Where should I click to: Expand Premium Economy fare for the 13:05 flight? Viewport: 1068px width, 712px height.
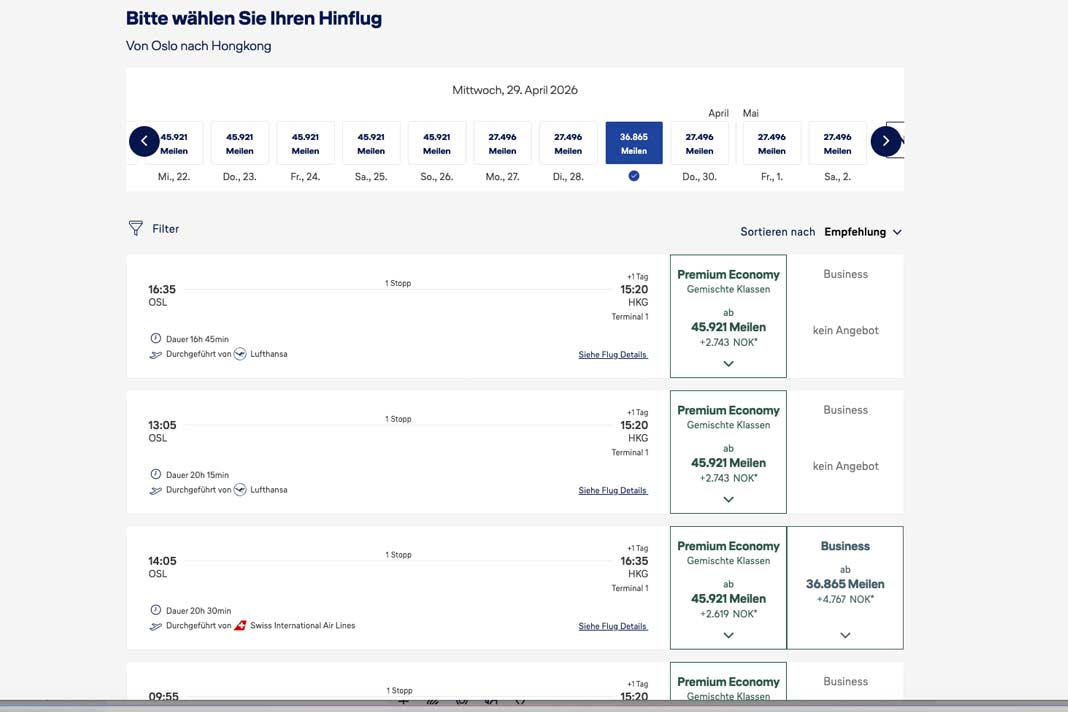click(x=728, y=499)
